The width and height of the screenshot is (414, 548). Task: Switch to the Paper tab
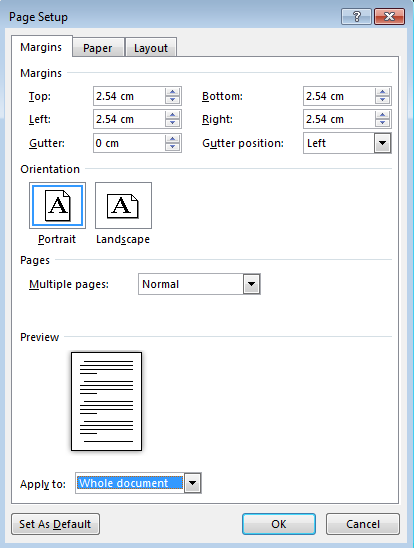(97, 48)
